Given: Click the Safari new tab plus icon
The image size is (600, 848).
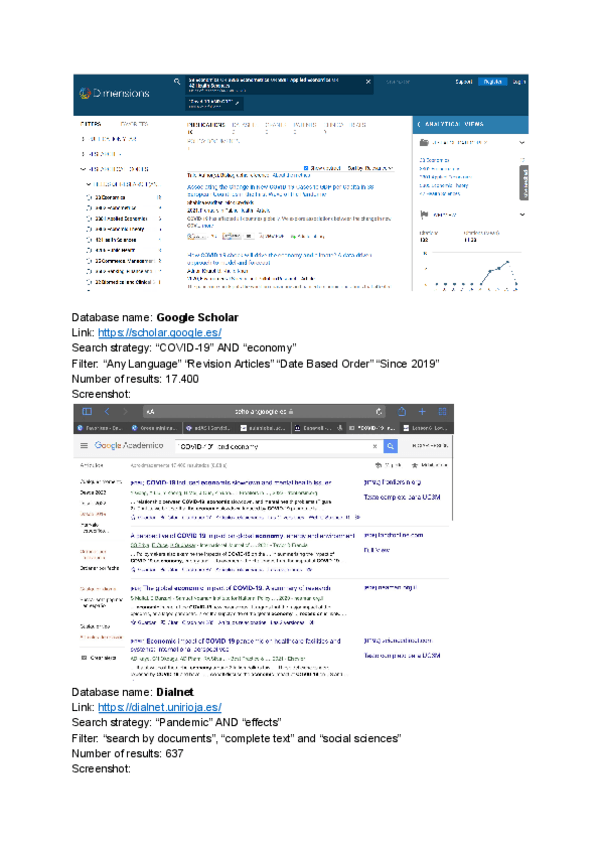Looking at the screenshot, I should click(x=422, y=412).
